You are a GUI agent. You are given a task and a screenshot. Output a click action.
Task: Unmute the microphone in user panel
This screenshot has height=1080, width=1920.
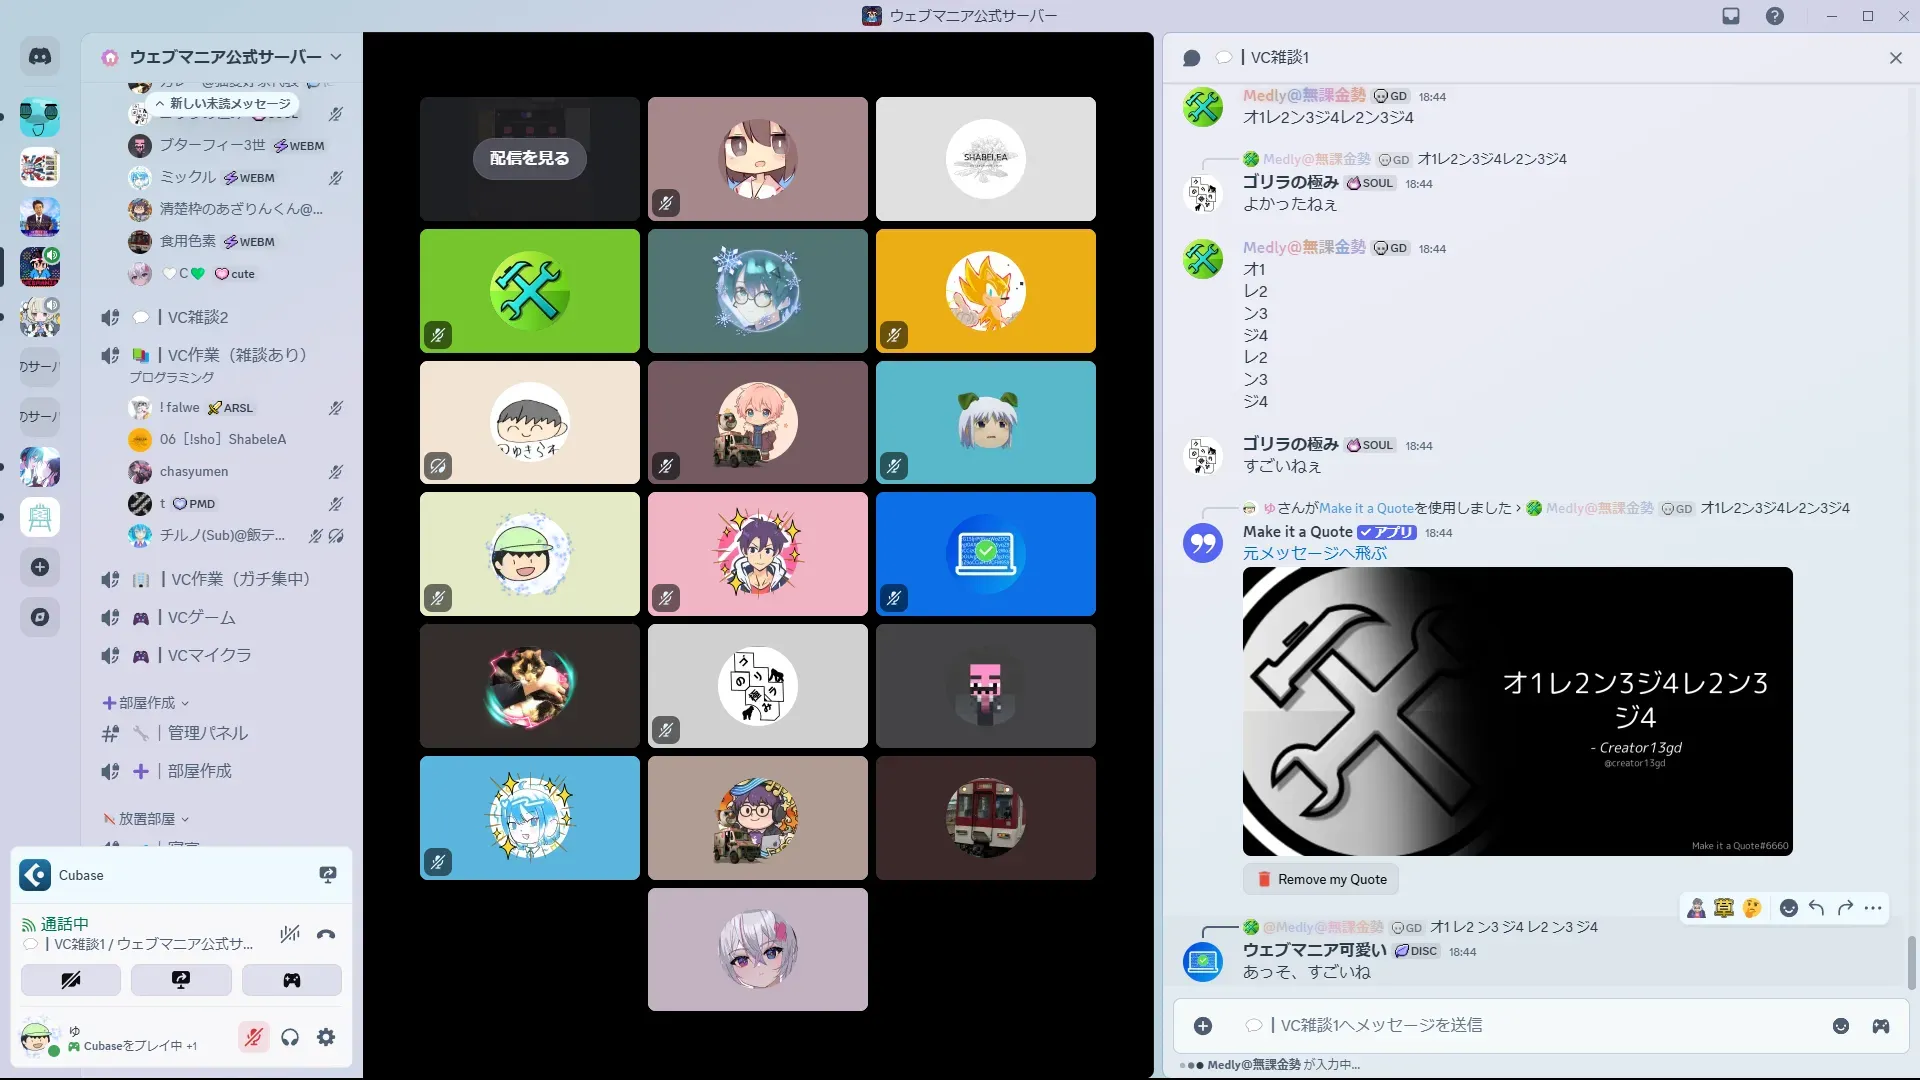[253, 1038]
